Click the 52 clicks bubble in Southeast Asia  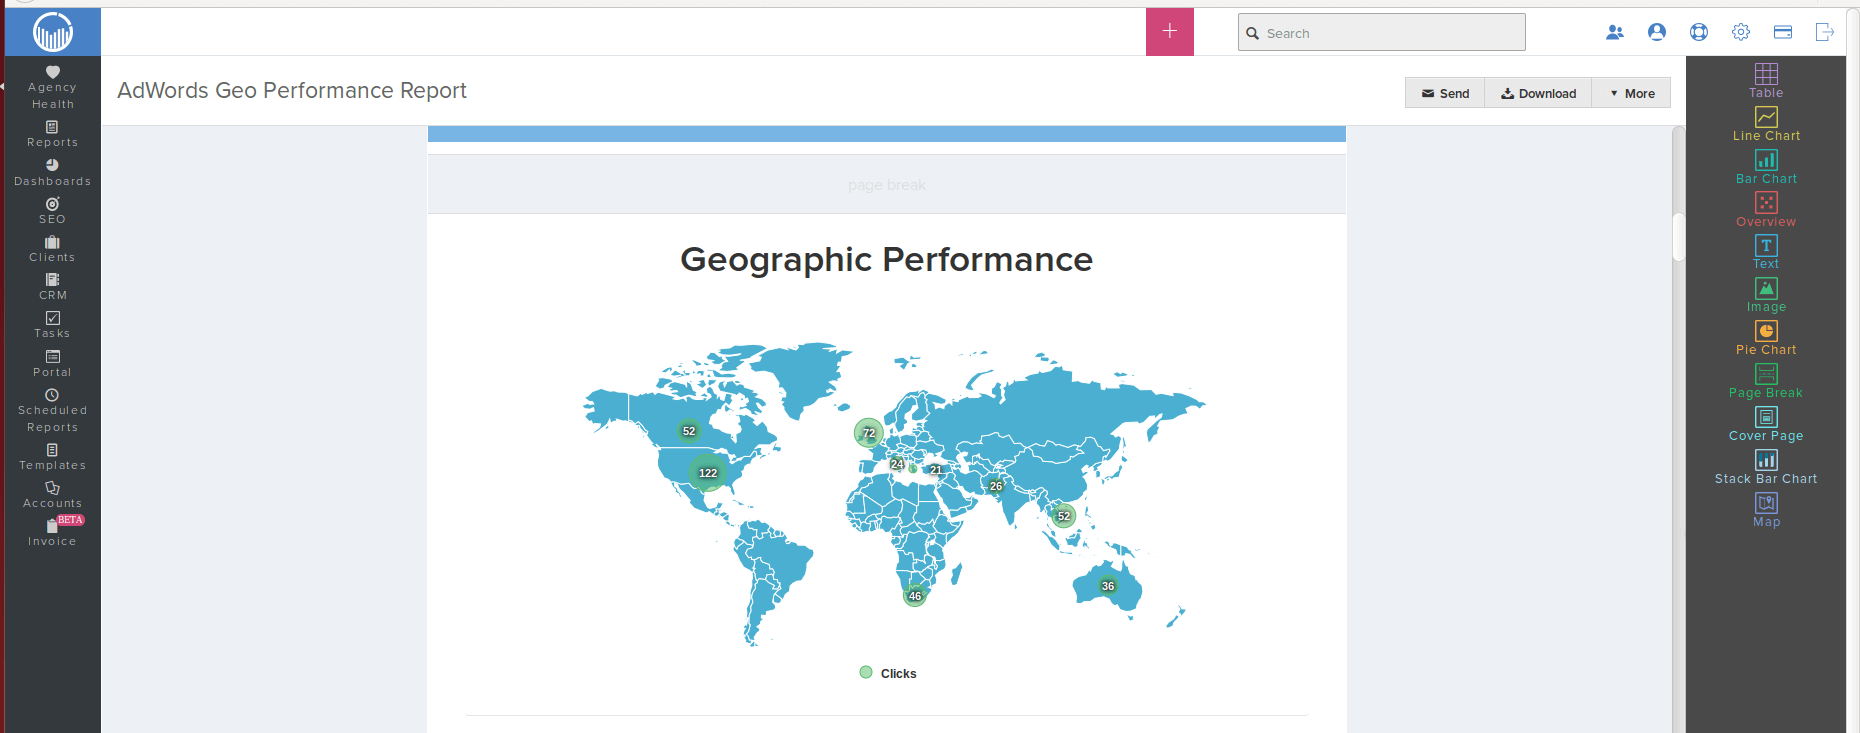pos(1064,516)
